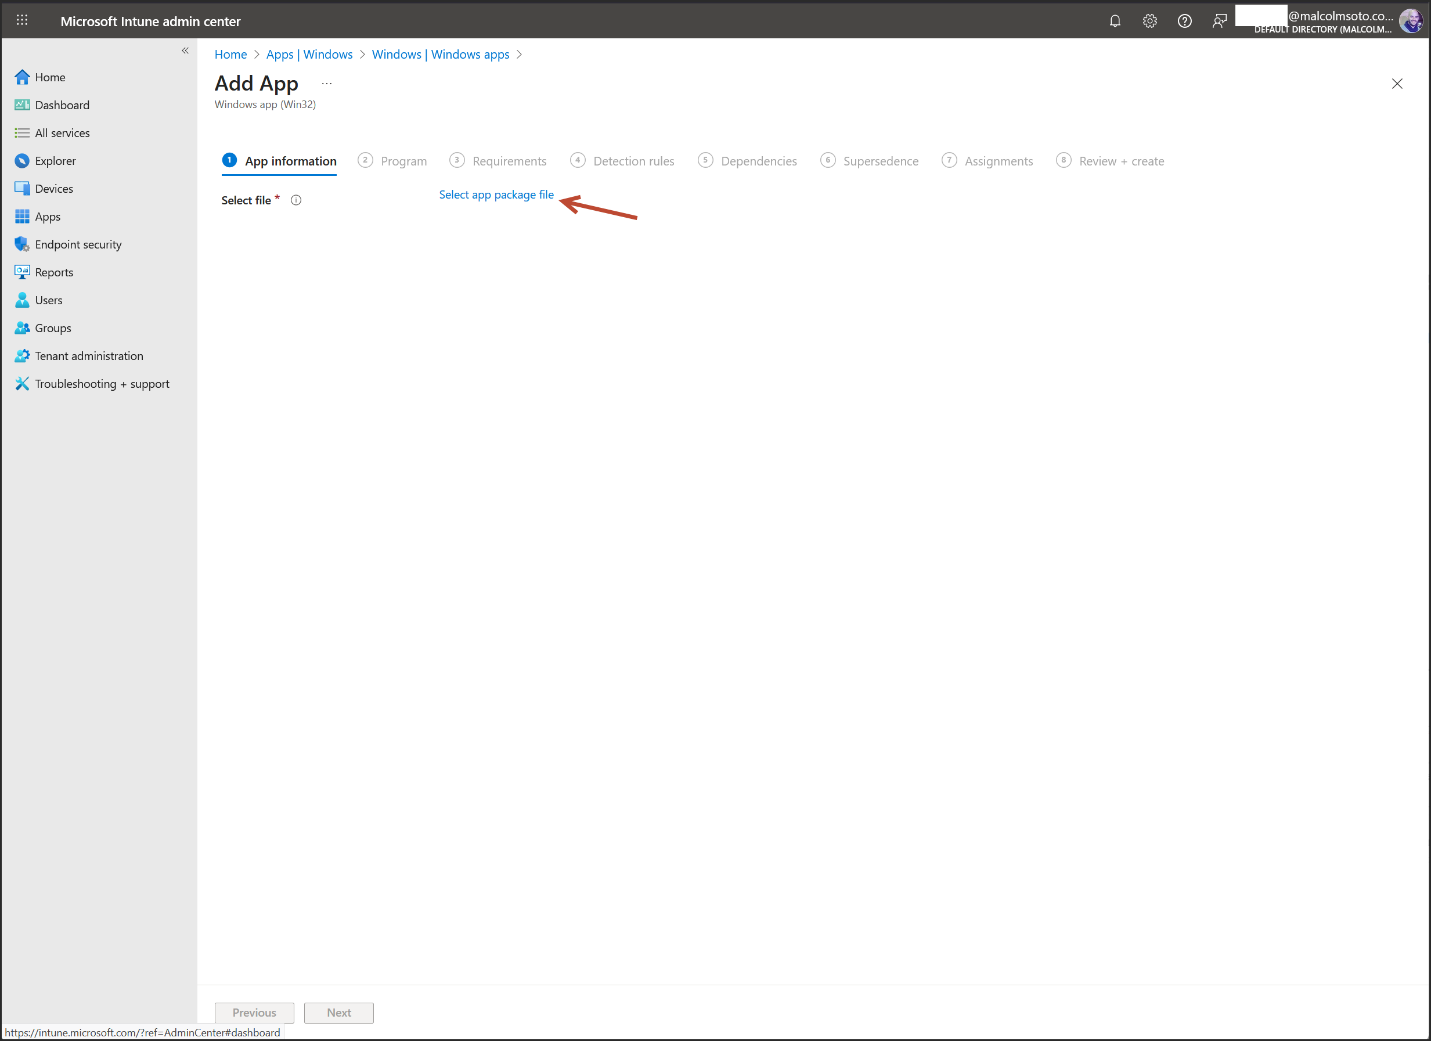Image resolution: width=1431 pixels, height=1041 pixels.
Task: Select Groups in the sidebar
Action: (x=53, y=328)
